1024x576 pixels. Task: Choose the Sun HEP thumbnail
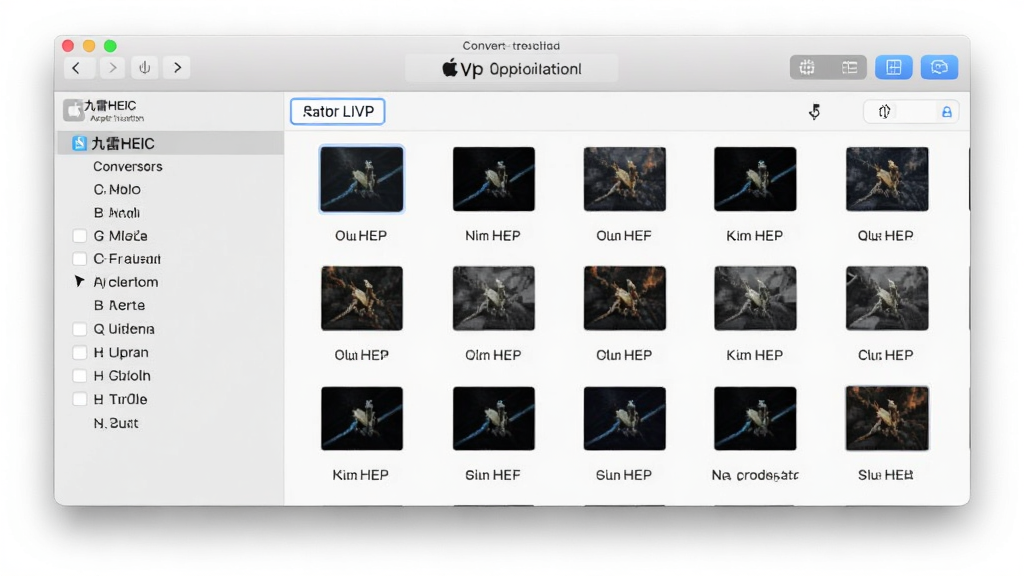point(624,419)
